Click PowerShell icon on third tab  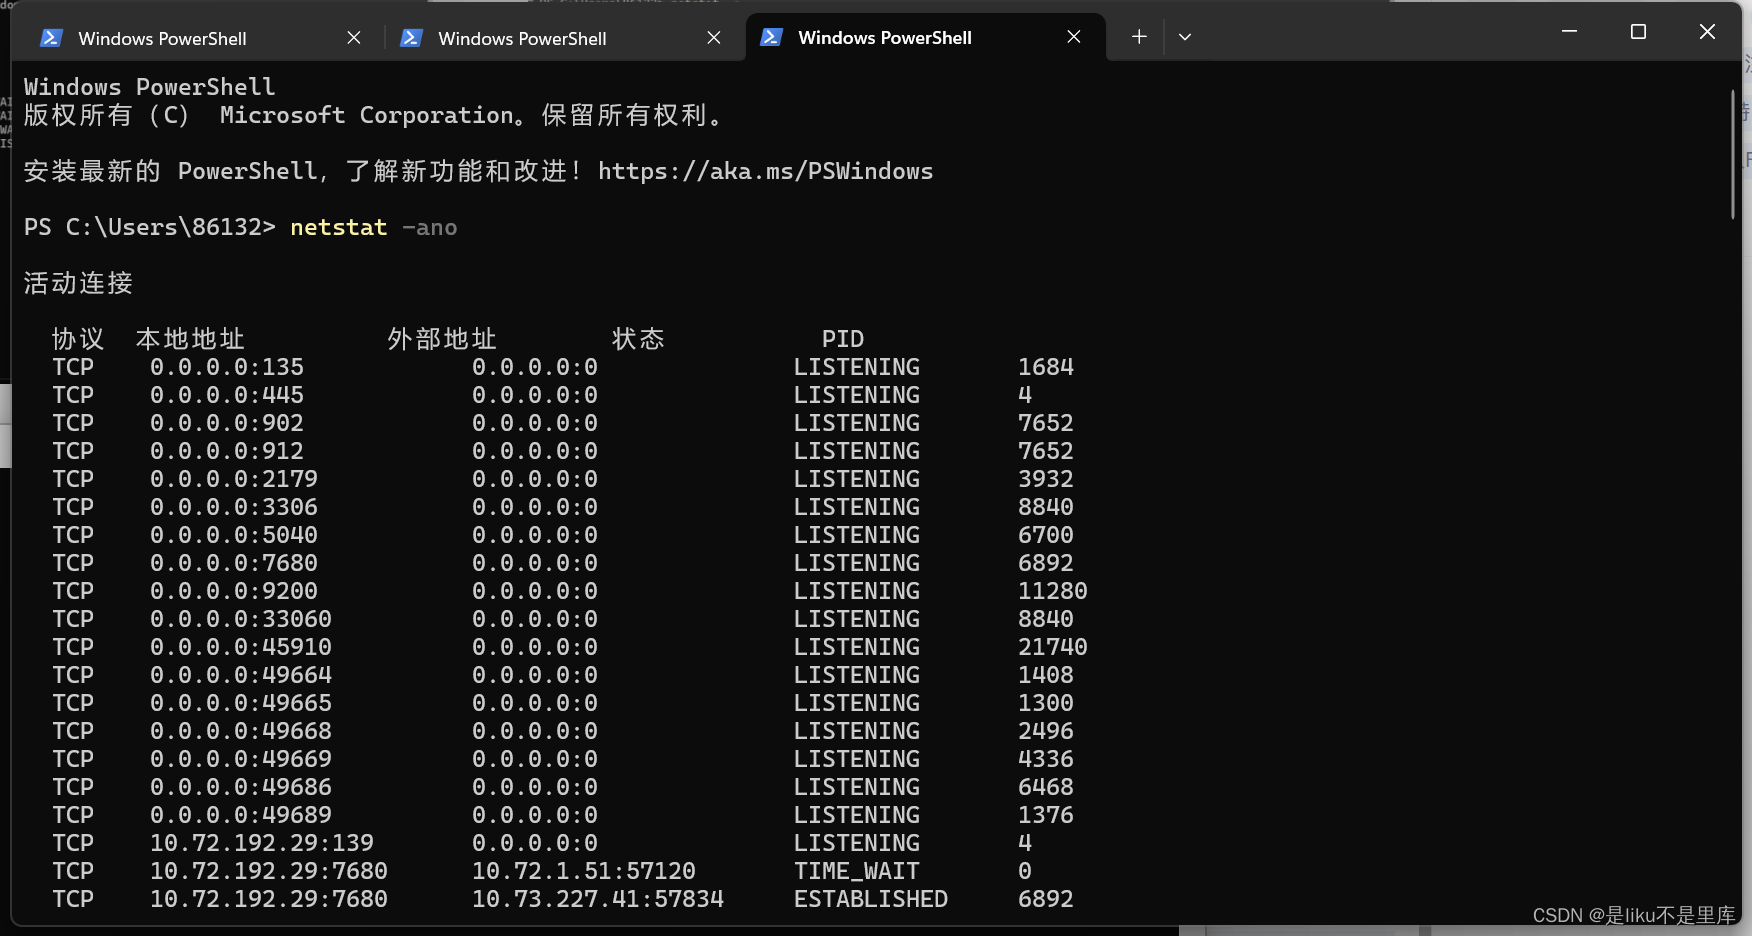coord(771,37)
